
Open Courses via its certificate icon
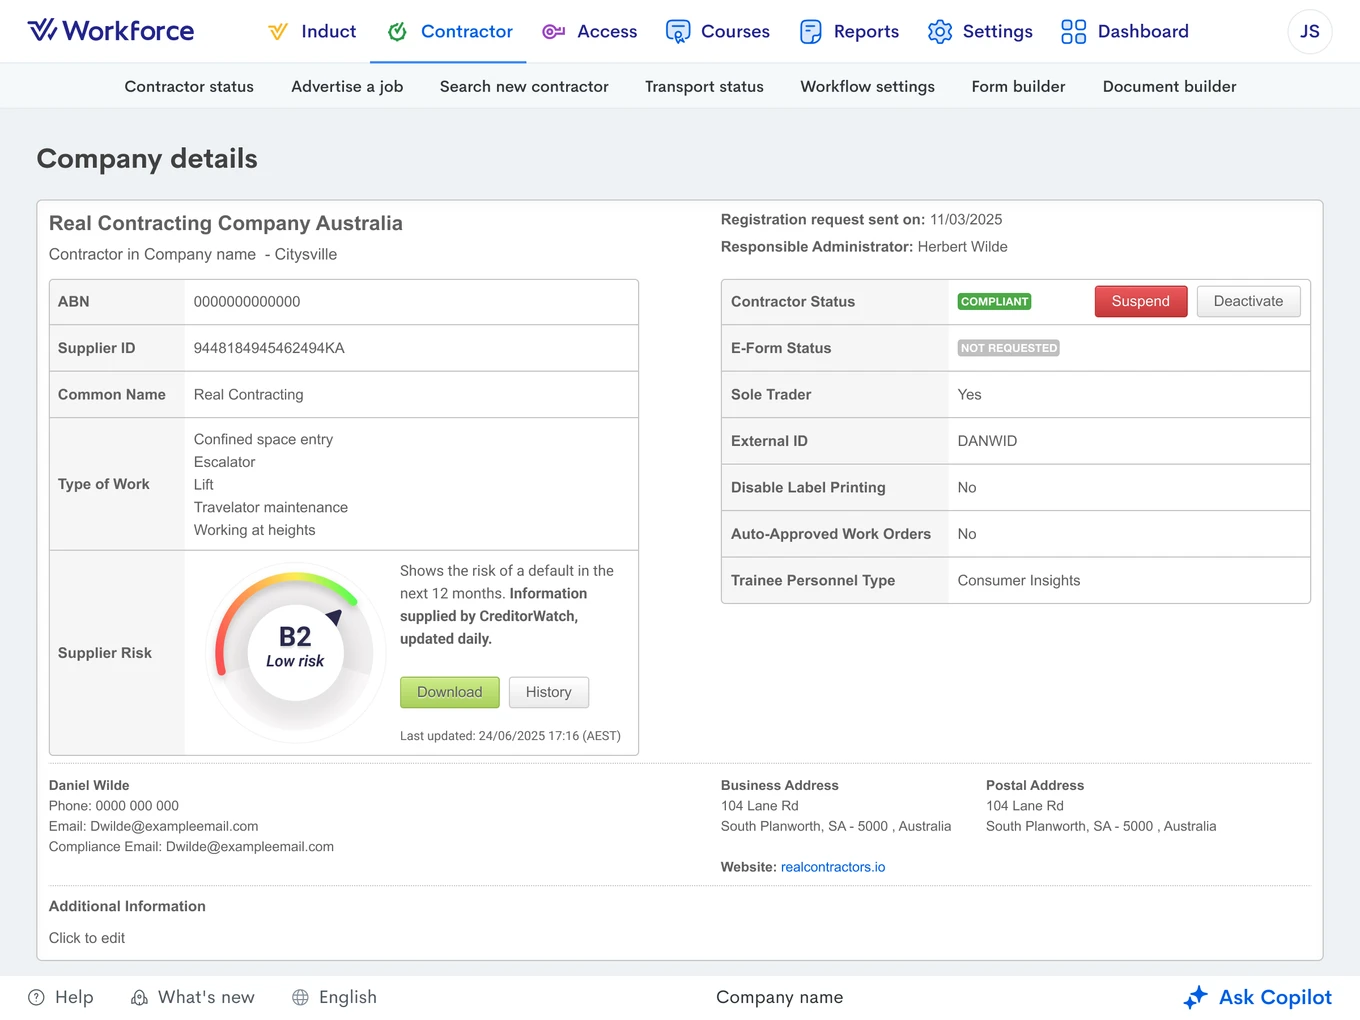(678, 32)
